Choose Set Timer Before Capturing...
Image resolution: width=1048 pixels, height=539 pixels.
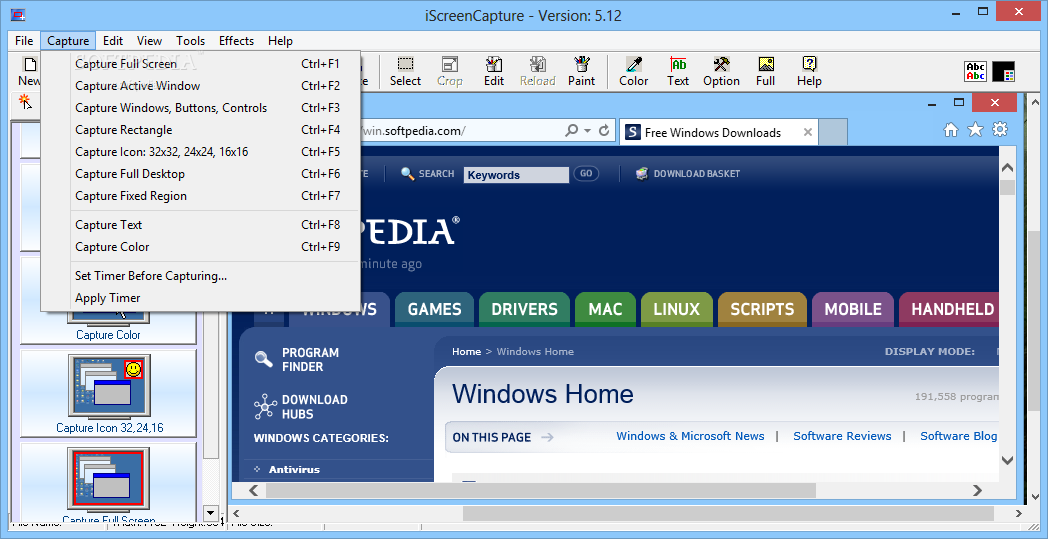pos(201,276)
